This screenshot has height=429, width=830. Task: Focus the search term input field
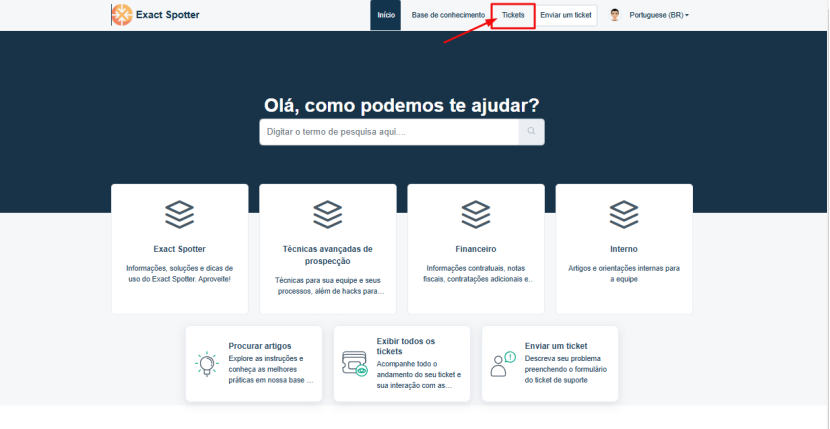389,132
